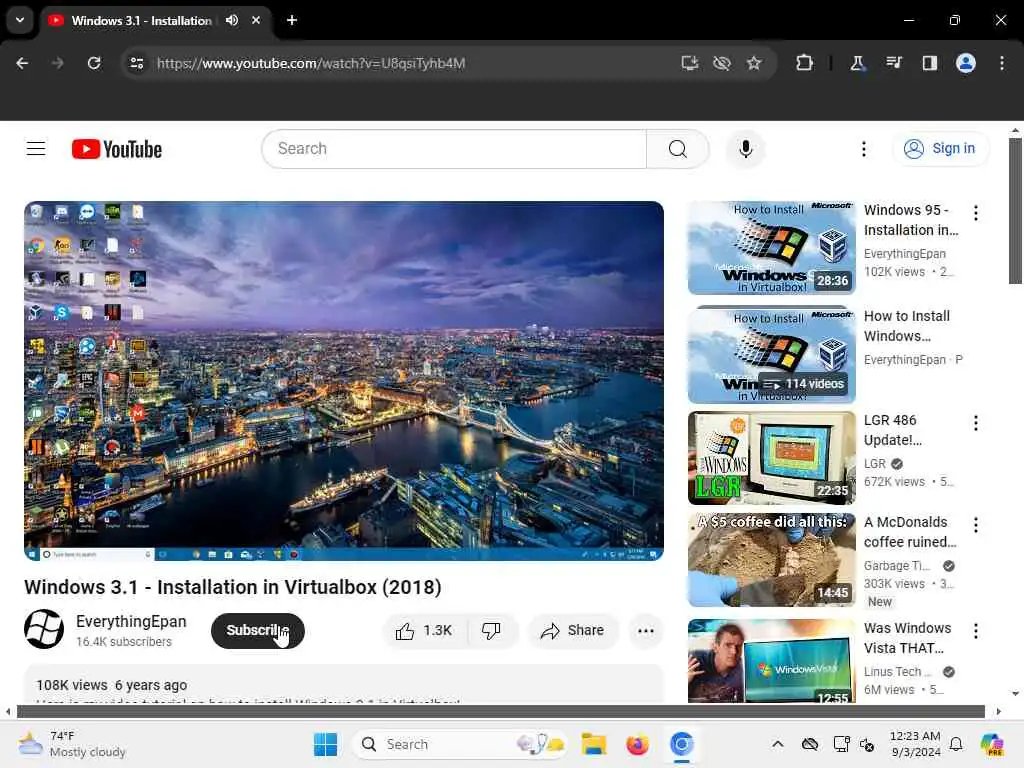1024x768 pixels.
Task: Dislike the video with thumbs down
Action: coord(492,631)
